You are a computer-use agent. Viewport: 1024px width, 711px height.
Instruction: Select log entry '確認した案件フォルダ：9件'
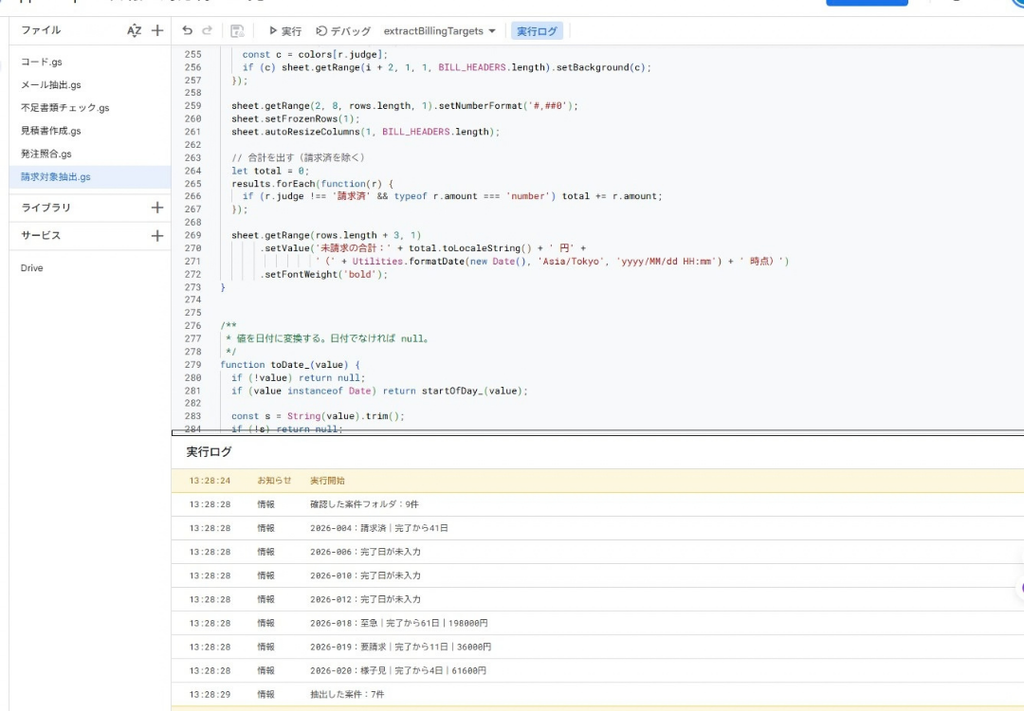(598, 504)
